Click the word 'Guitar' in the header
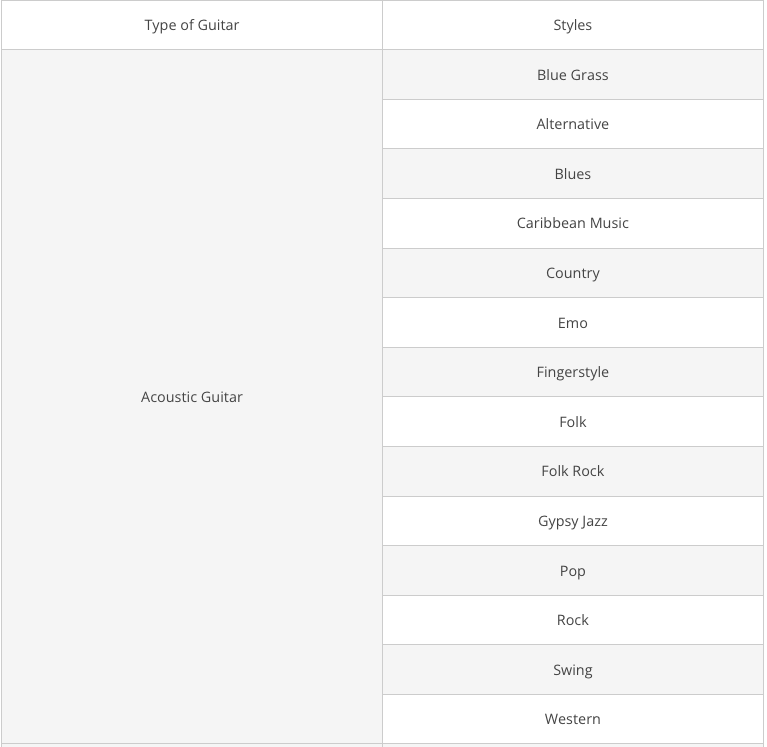 217,25
